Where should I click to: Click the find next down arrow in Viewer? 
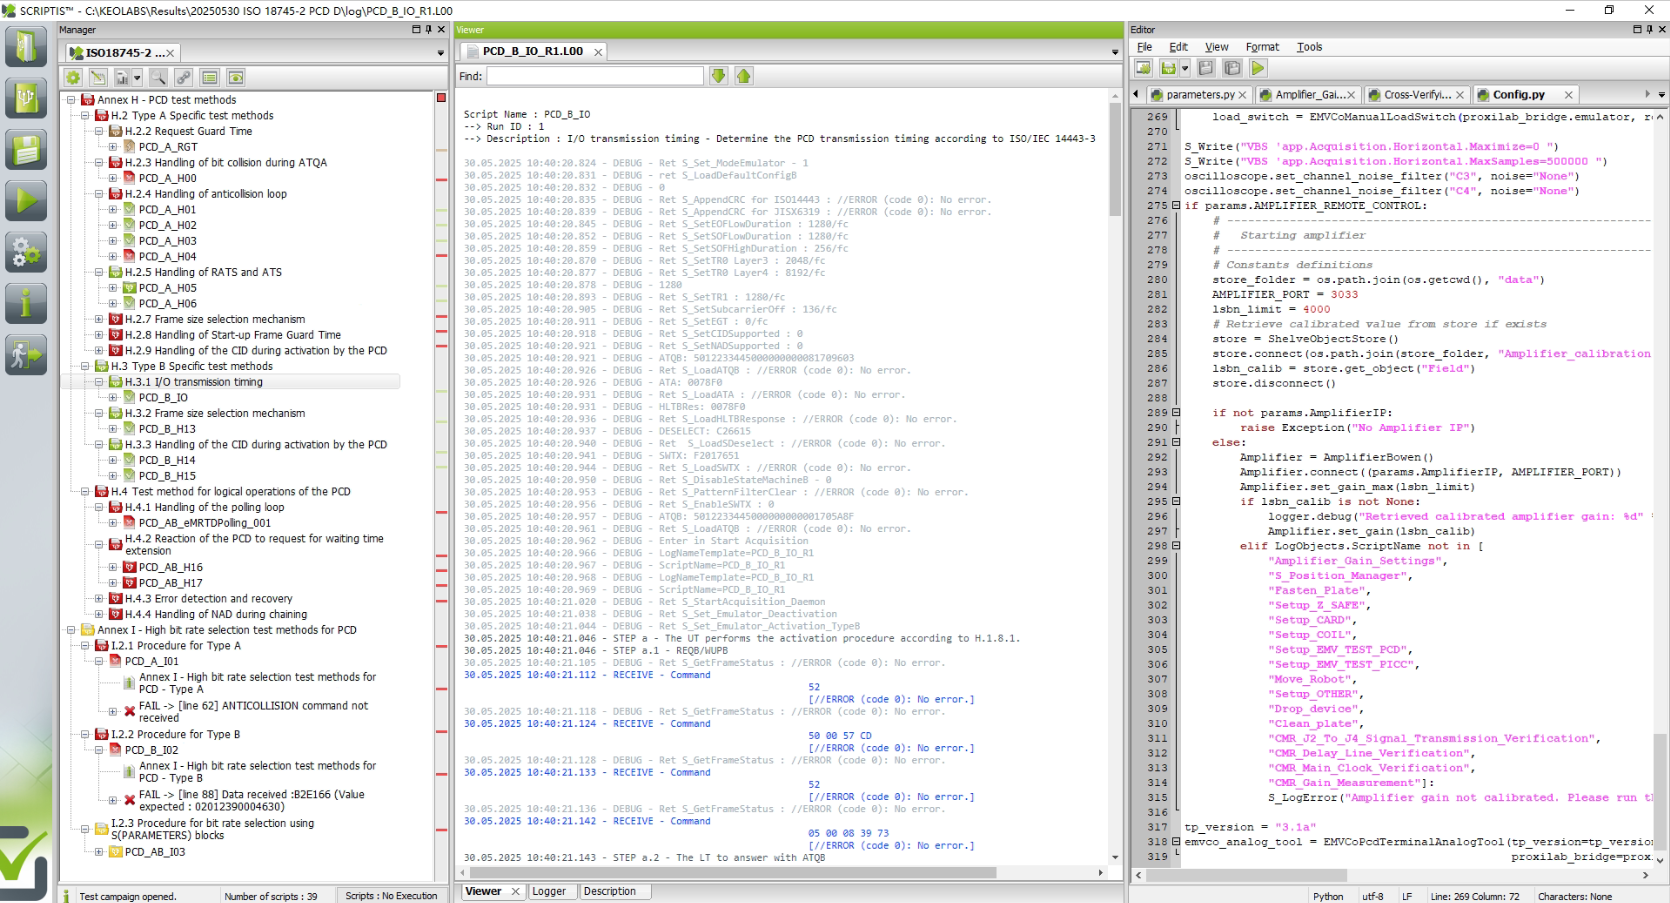(x=718, y=76)
